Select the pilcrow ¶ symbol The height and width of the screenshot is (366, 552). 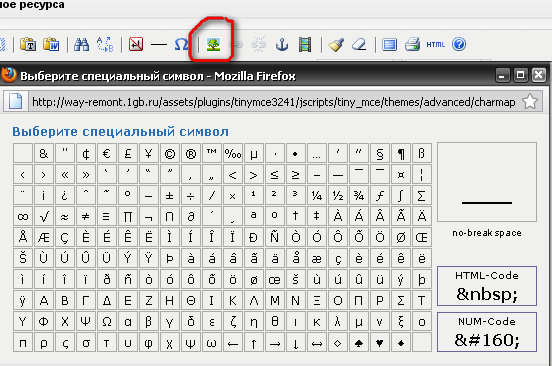(401, 153)
